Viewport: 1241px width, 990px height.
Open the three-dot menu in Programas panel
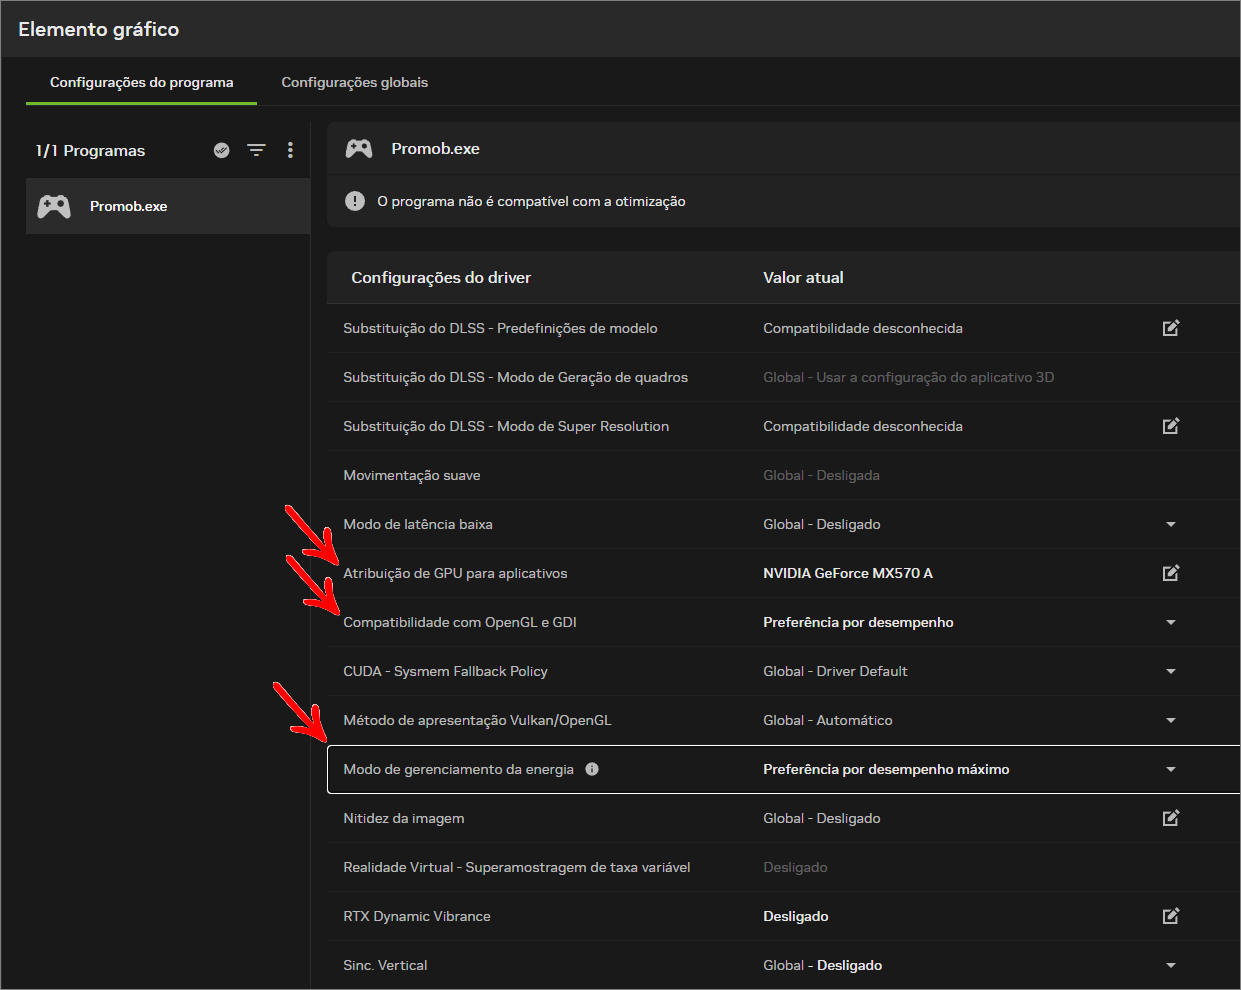tap(290, 150)
